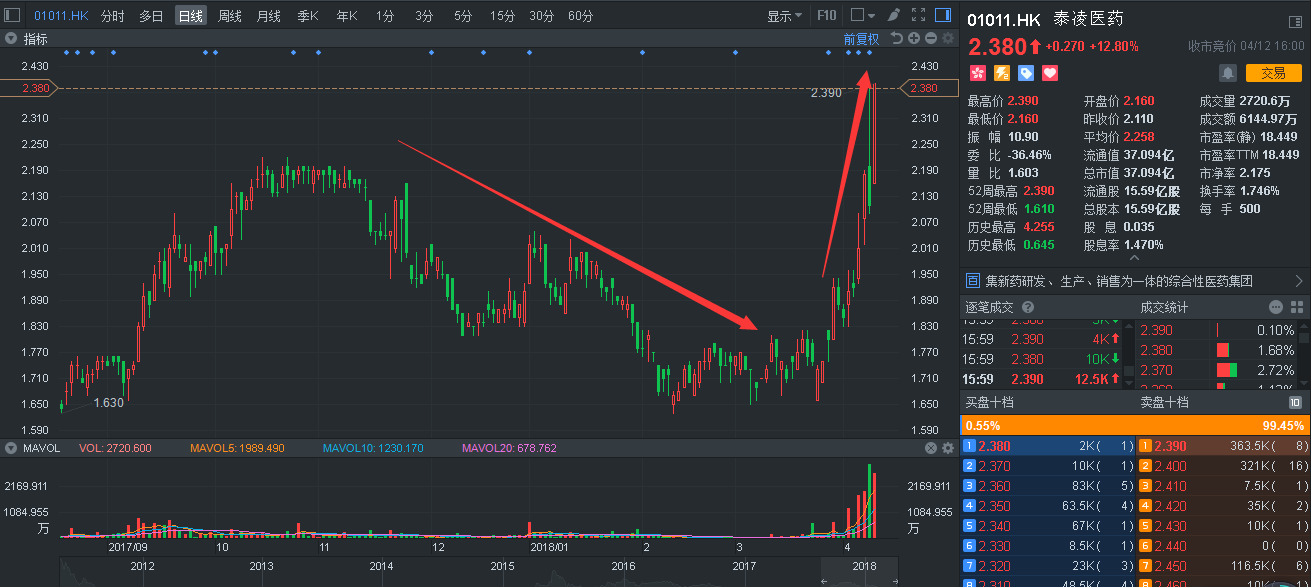Viewport: 1311px width, 587px height.
Task: Choose the 30分 interval
Action: tap(541, 16)
